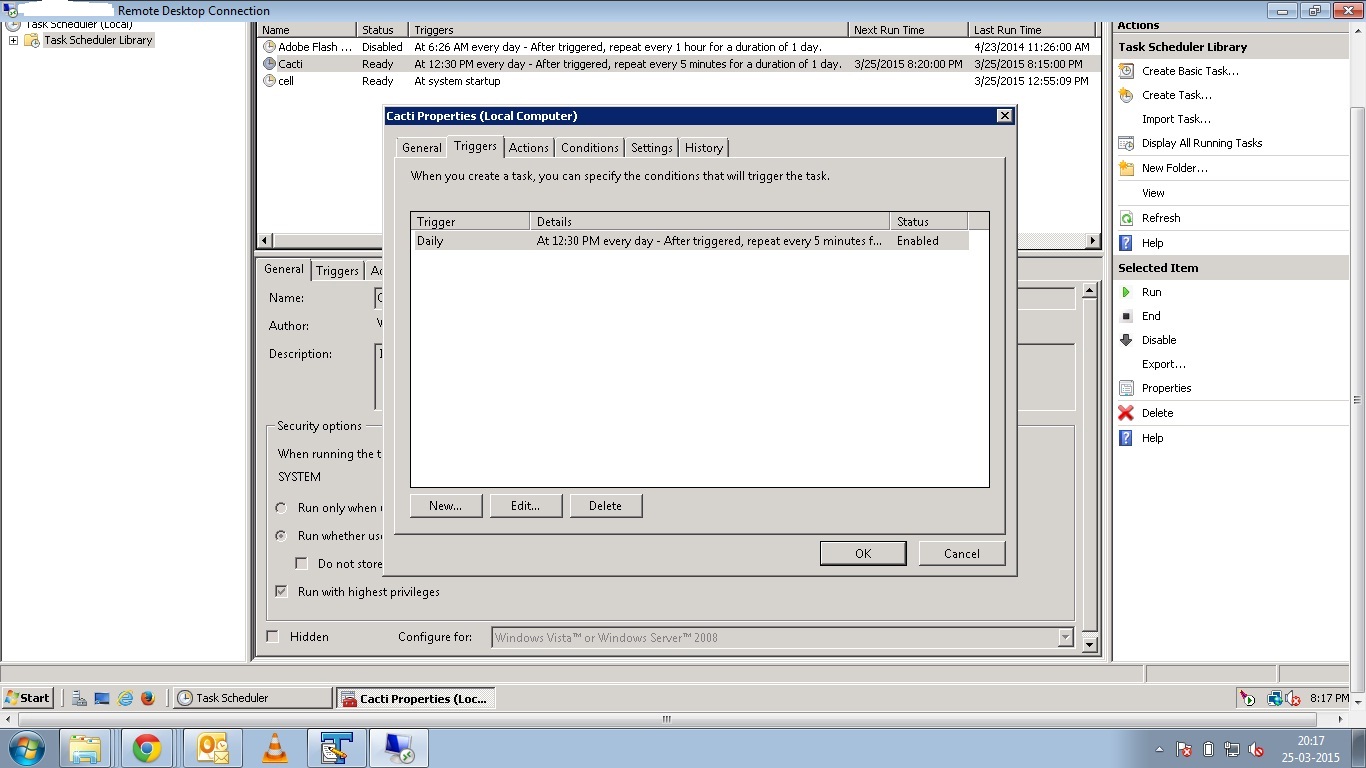Image resolution: width=1366 pixels, height=768 pixels.
Task: Open the Configure for dropdown
Action: point(1065,637)
